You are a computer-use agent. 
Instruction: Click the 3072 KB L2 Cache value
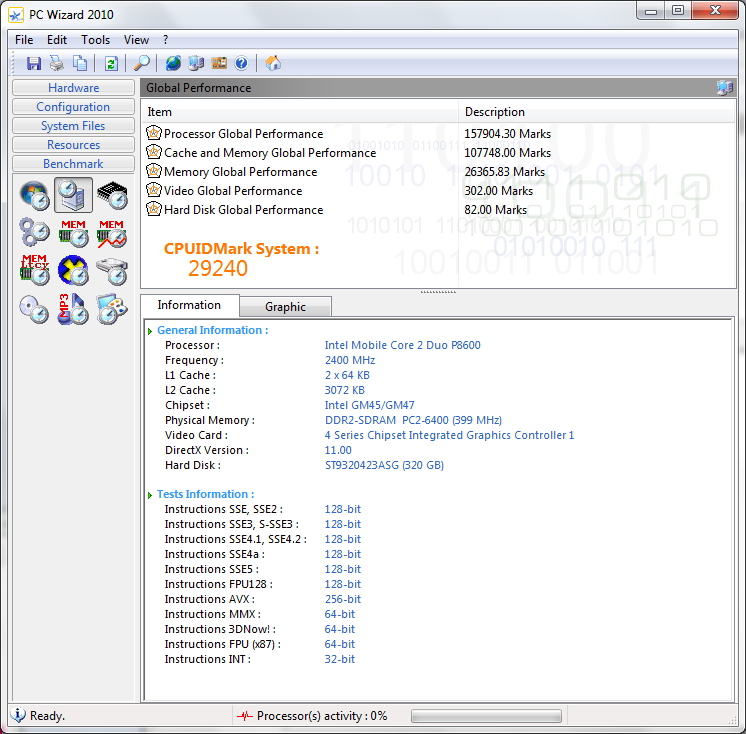(x=344, y=391)
